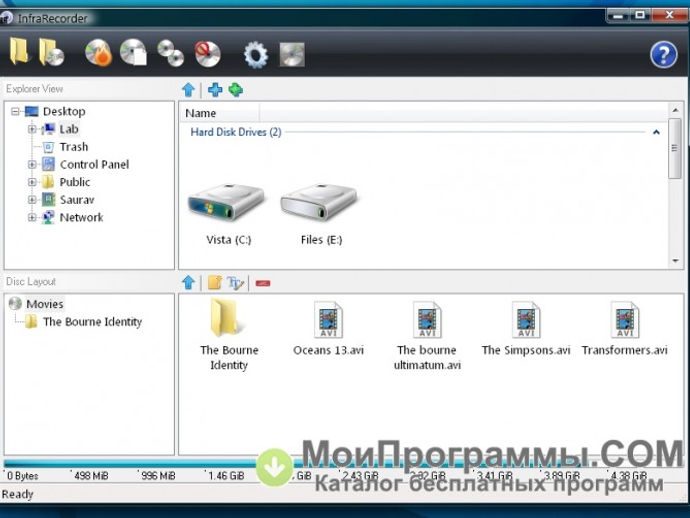
Task: Collapse the Hard Disk Drives group
Action: [656, 132]
